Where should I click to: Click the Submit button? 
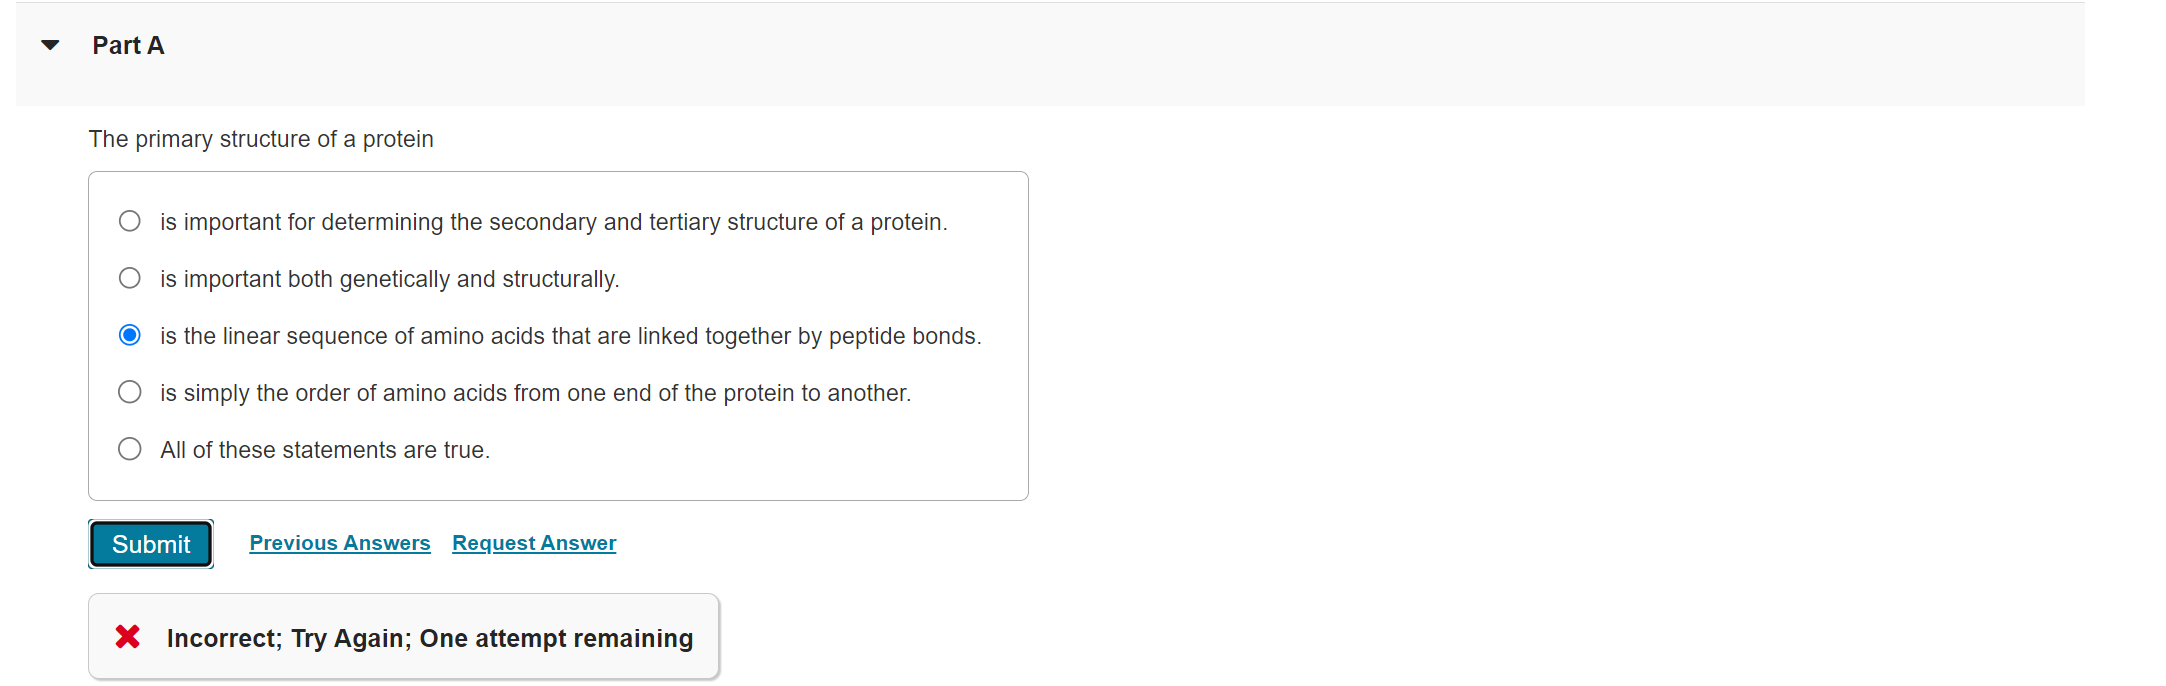point(150,543)
